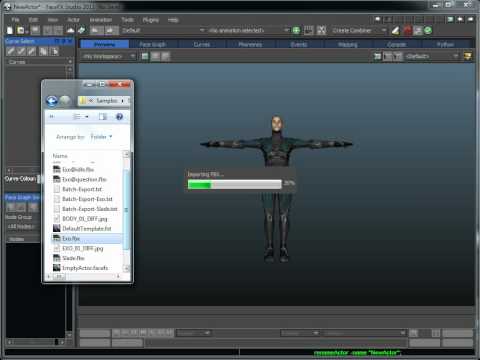Screen dimensions: 480x360
Task: Open the Arrange by Folder dropdown
Action: tap(101, 137)
